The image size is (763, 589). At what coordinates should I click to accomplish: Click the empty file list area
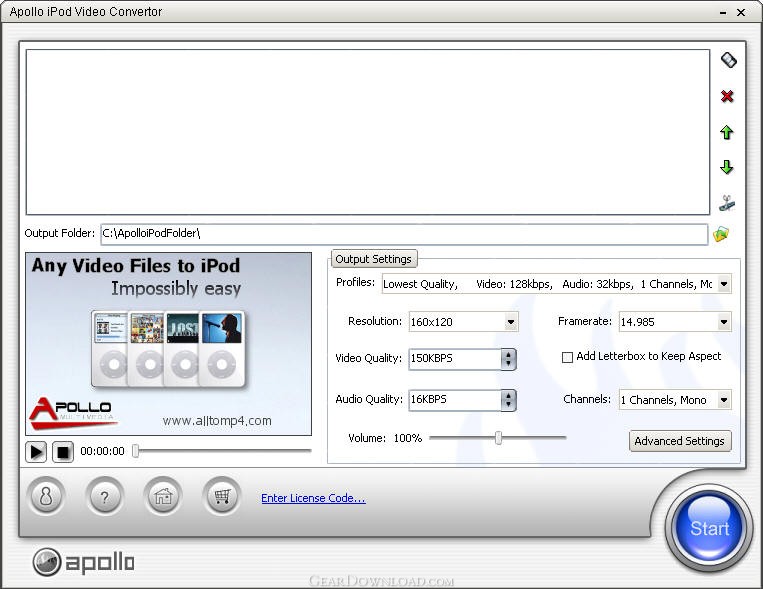pos(368,132)
